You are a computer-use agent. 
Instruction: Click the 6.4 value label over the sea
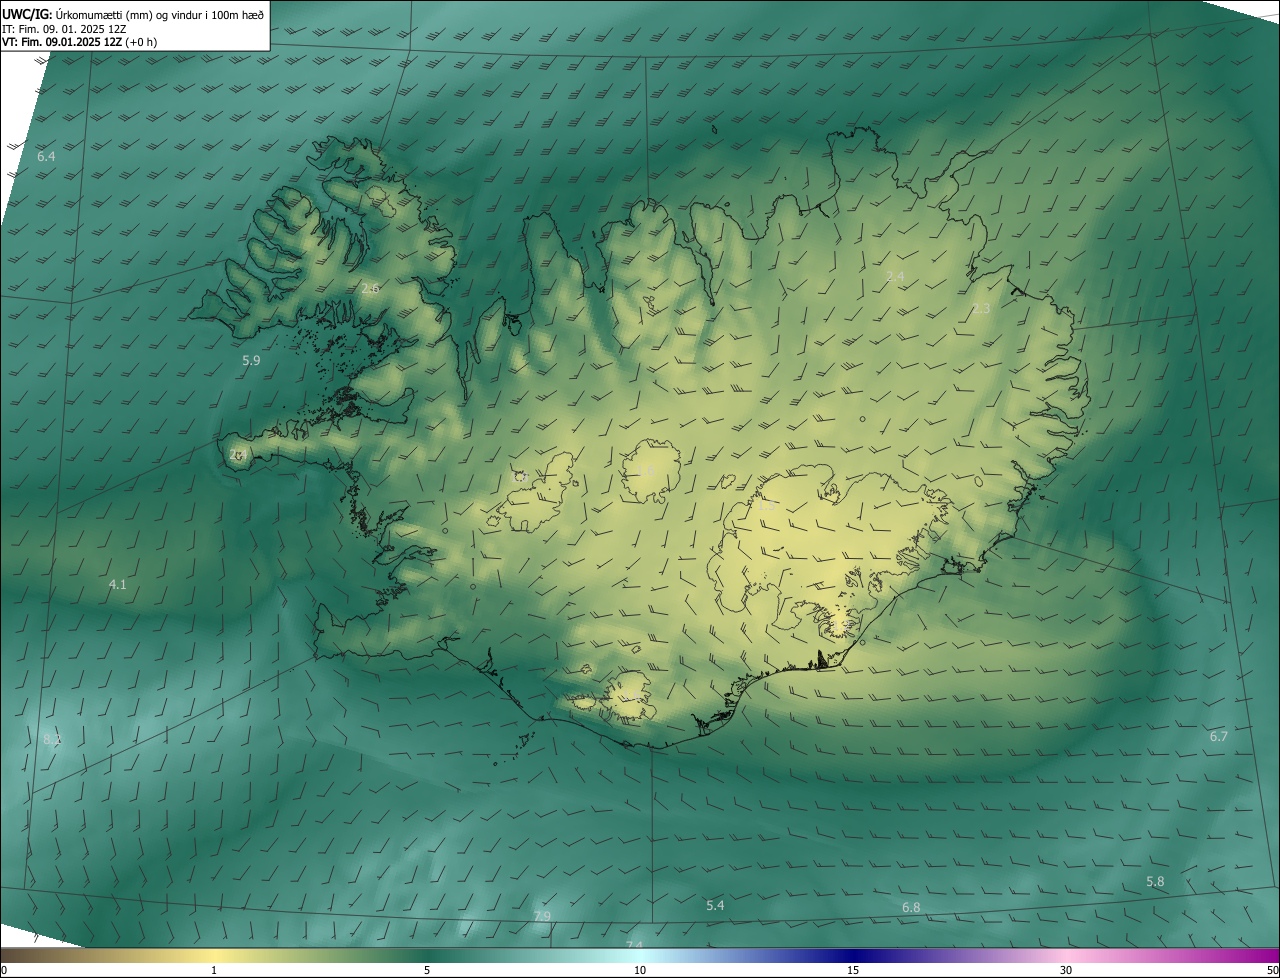pos(46,157)
